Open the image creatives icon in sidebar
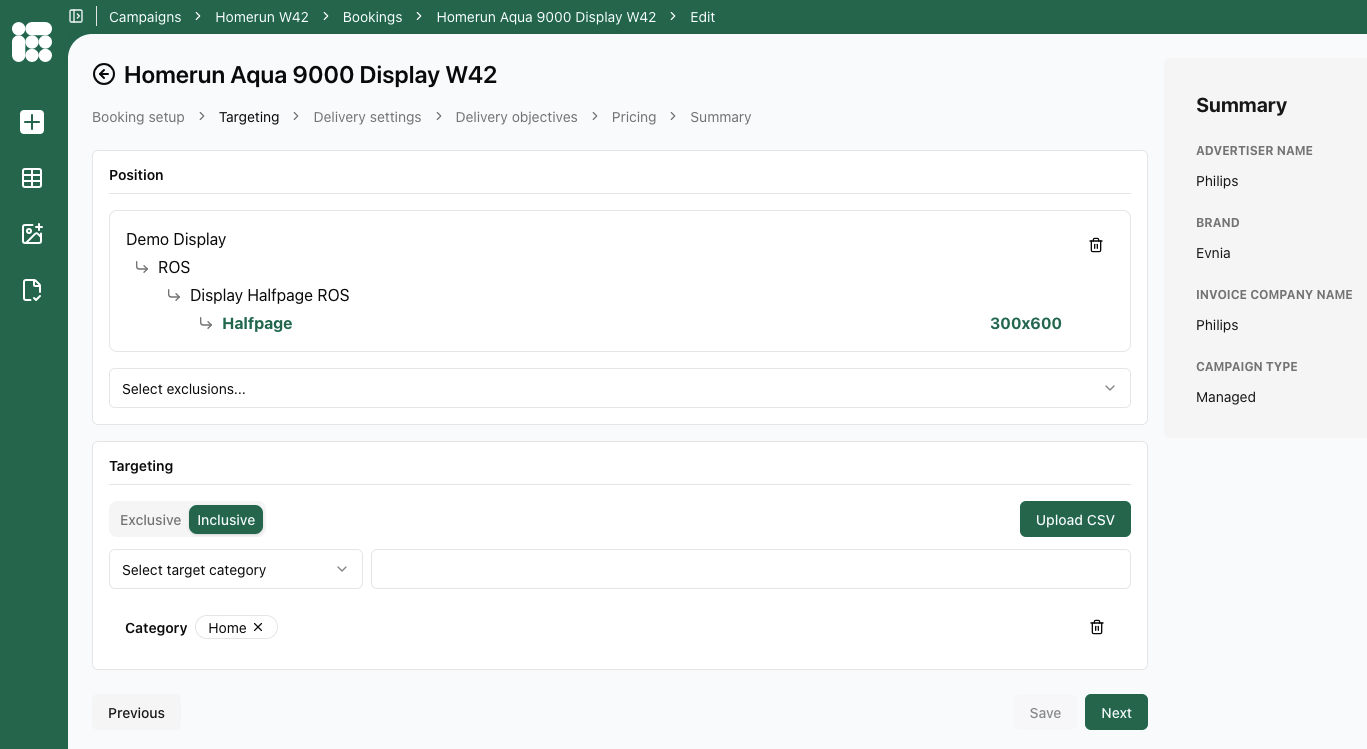 [32, 234]
